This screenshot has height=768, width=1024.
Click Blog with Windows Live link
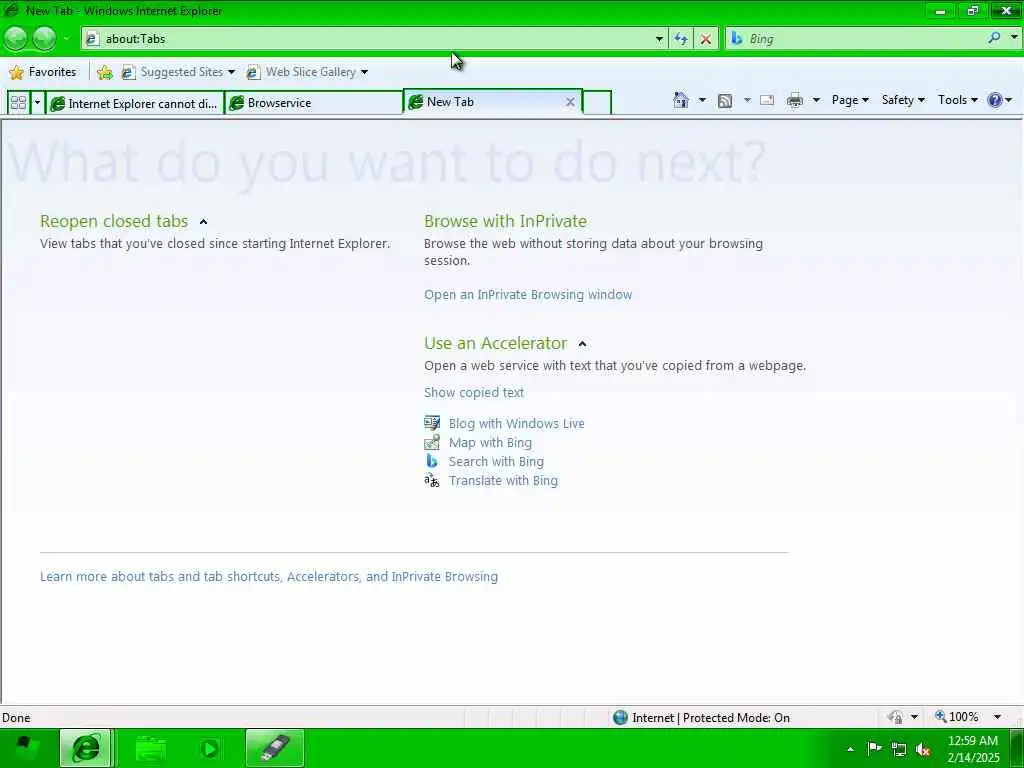tap(517, 424)
